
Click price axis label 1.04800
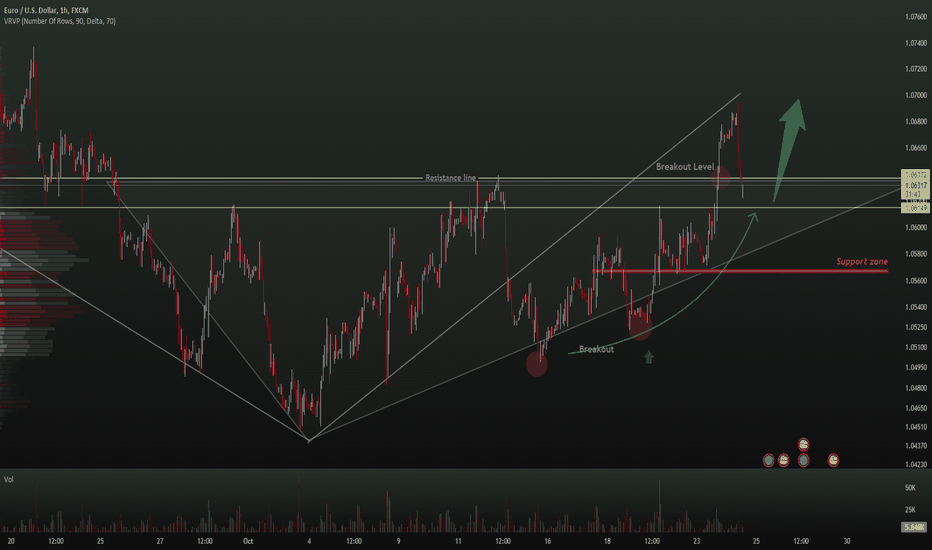(x=915, y=388)
